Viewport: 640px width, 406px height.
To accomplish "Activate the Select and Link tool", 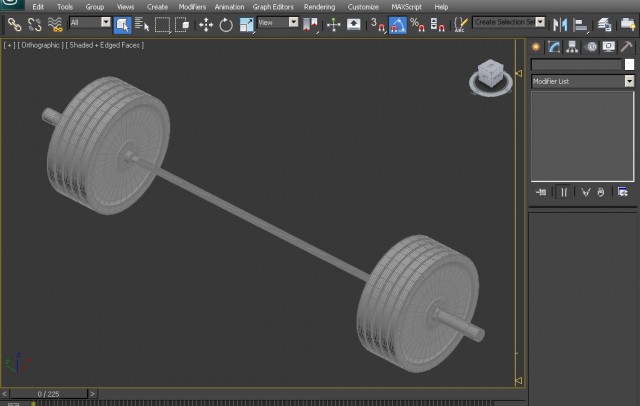I will [x=14, y=24].
